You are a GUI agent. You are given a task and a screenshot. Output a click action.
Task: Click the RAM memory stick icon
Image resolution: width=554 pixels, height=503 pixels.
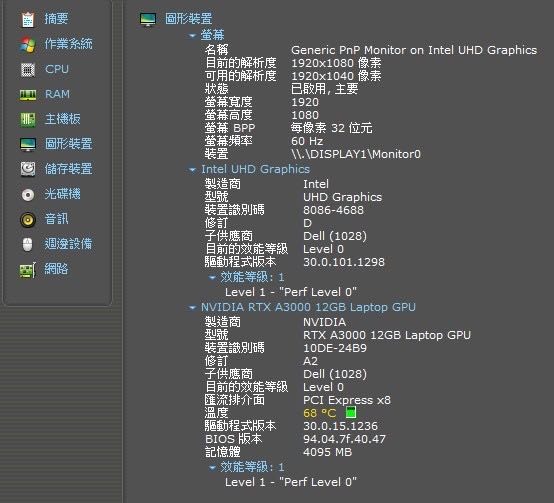tap(28, 95)
